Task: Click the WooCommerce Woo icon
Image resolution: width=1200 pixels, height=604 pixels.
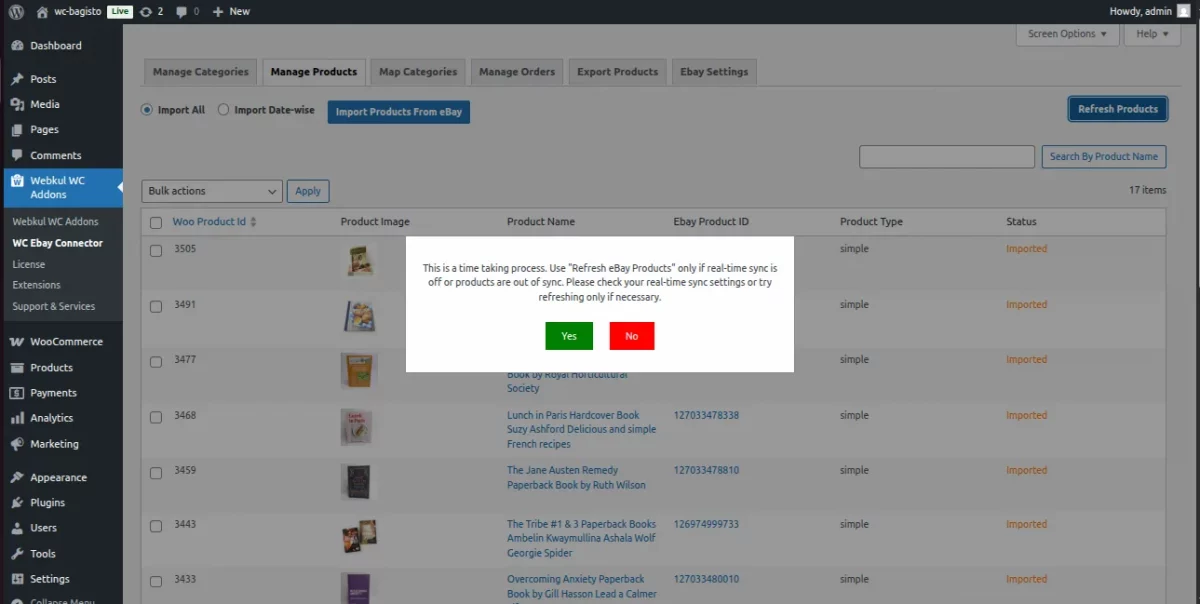Action: 17,341
